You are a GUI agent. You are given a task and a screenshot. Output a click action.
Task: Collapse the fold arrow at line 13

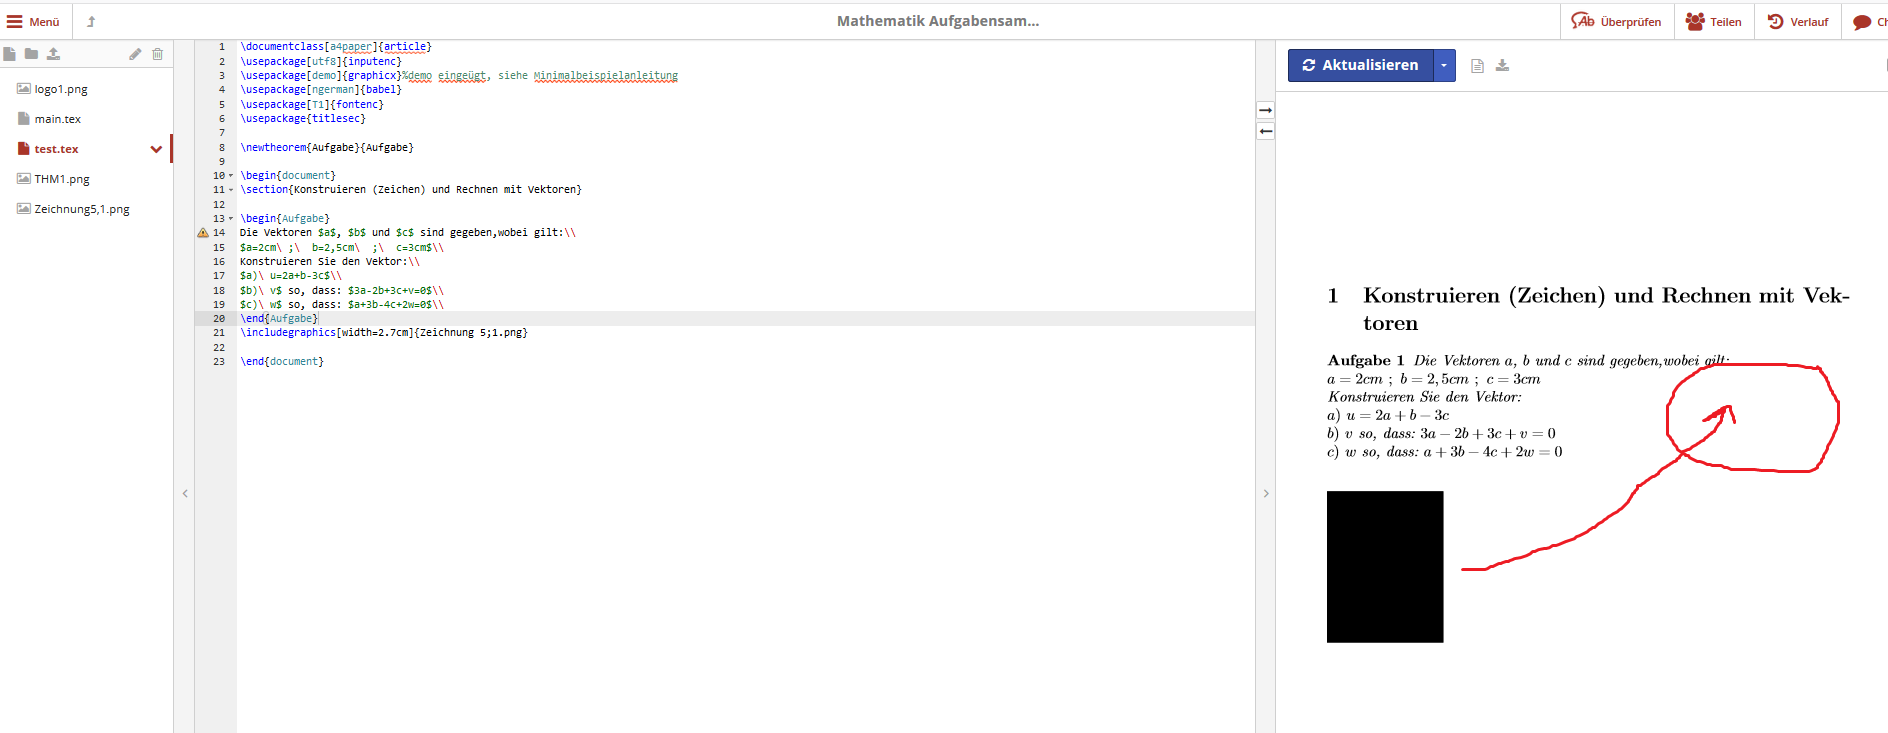pyautogui.click(x=231, y=218)
